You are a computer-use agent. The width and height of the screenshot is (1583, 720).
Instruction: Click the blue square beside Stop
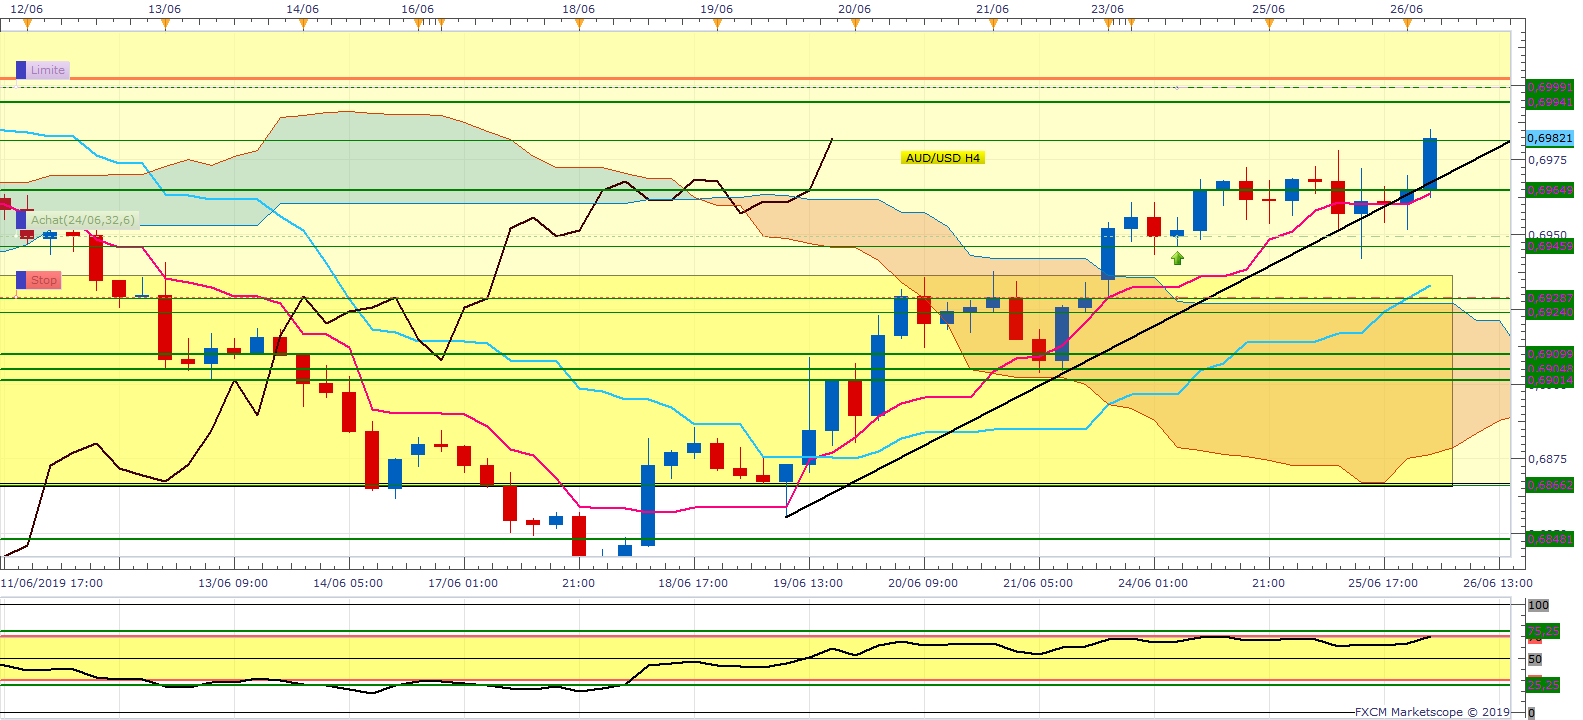[21, 280]
